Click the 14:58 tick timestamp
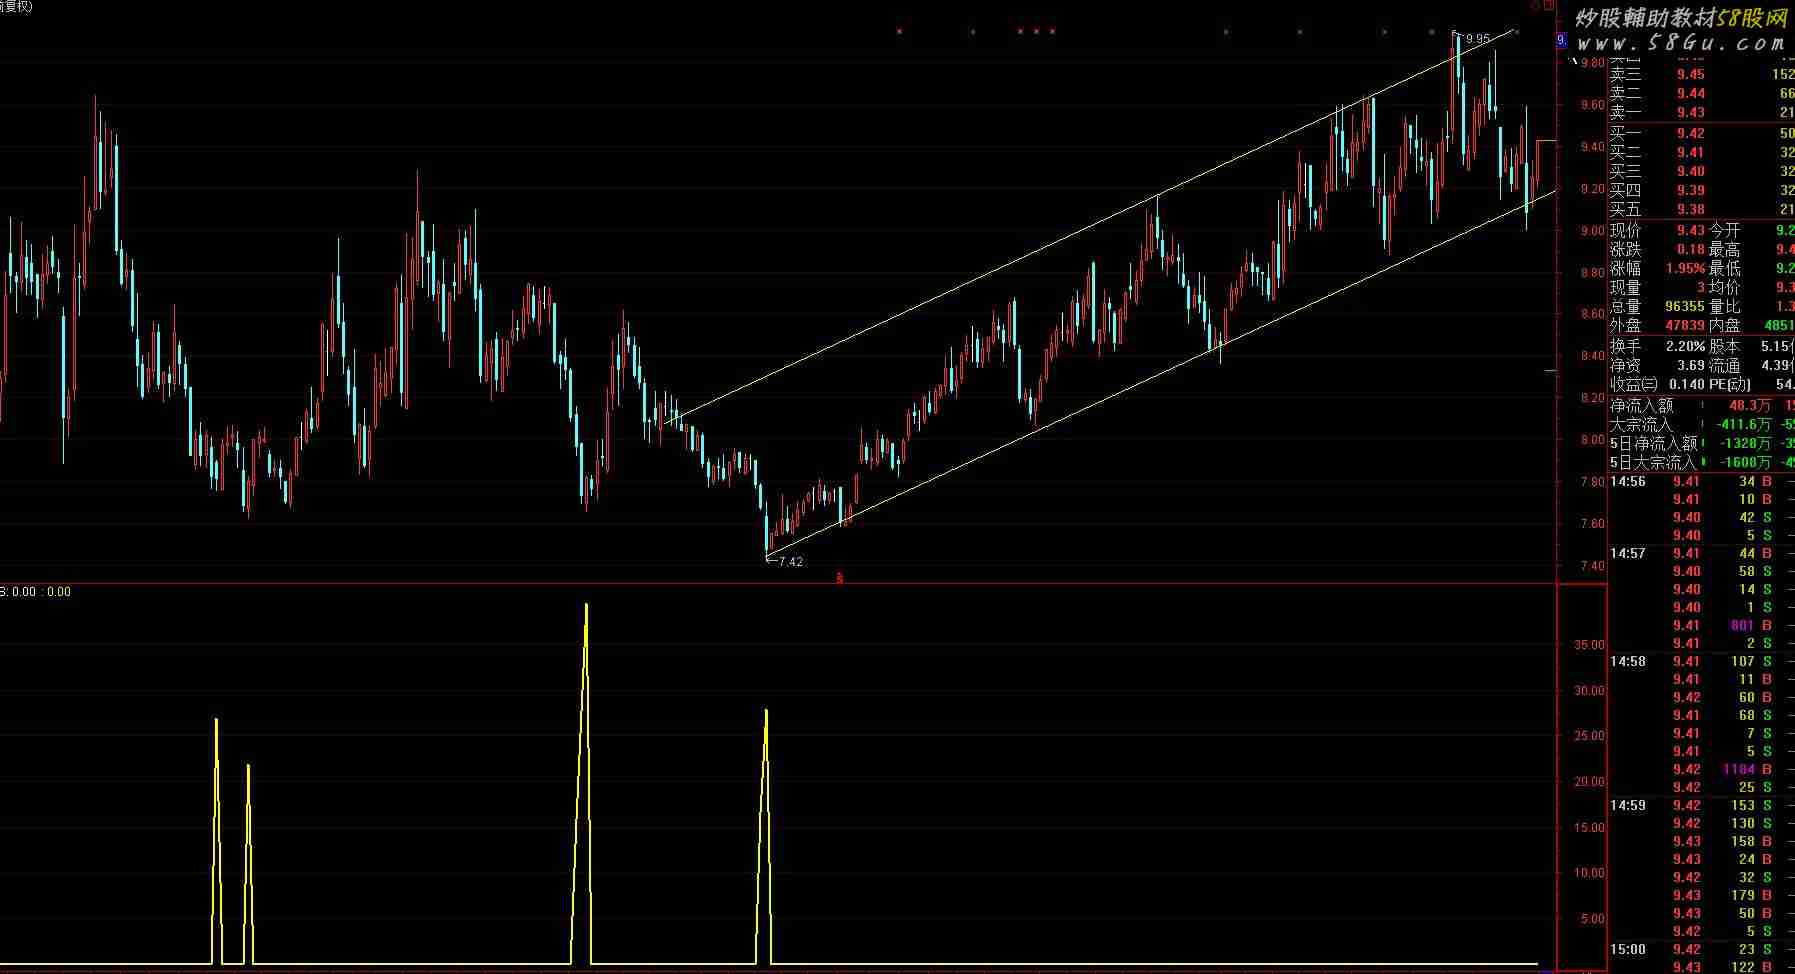1795x974 pixels. [x=1628, y=661]
